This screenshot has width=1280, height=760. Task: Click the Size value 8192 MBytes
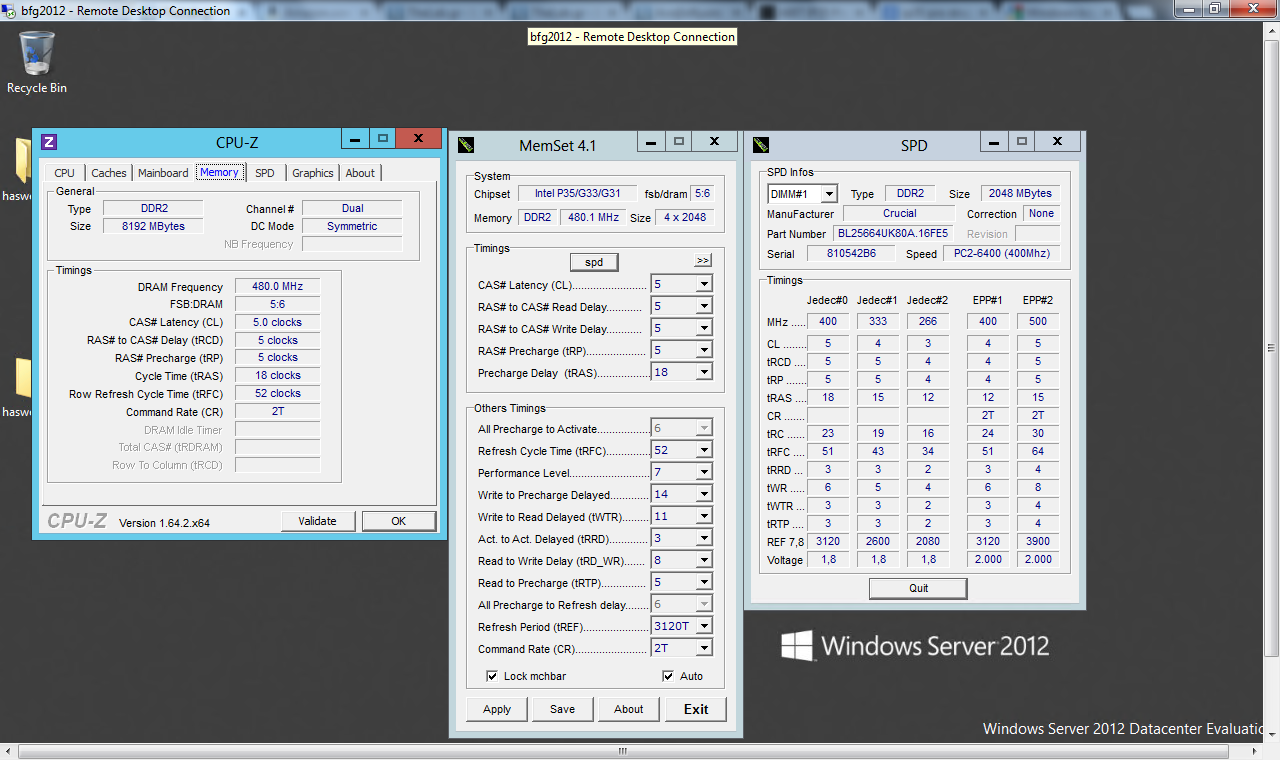tap(154, 226)
